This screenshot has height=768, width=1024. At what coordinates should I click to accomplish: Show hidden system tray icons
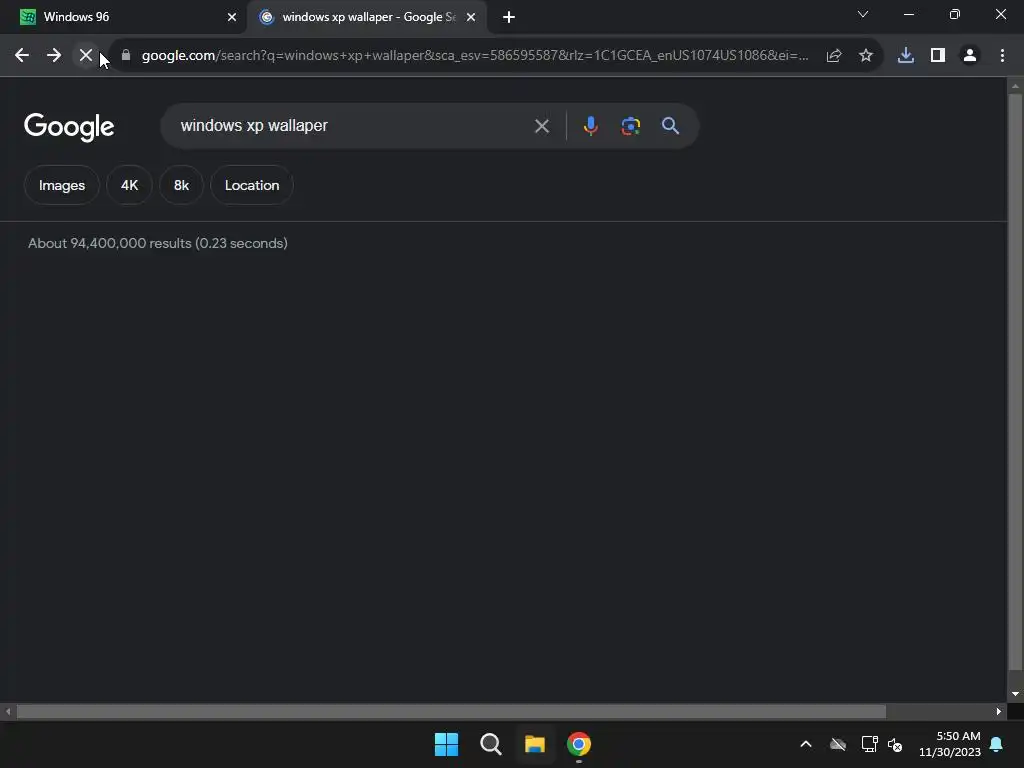[806, 744]
